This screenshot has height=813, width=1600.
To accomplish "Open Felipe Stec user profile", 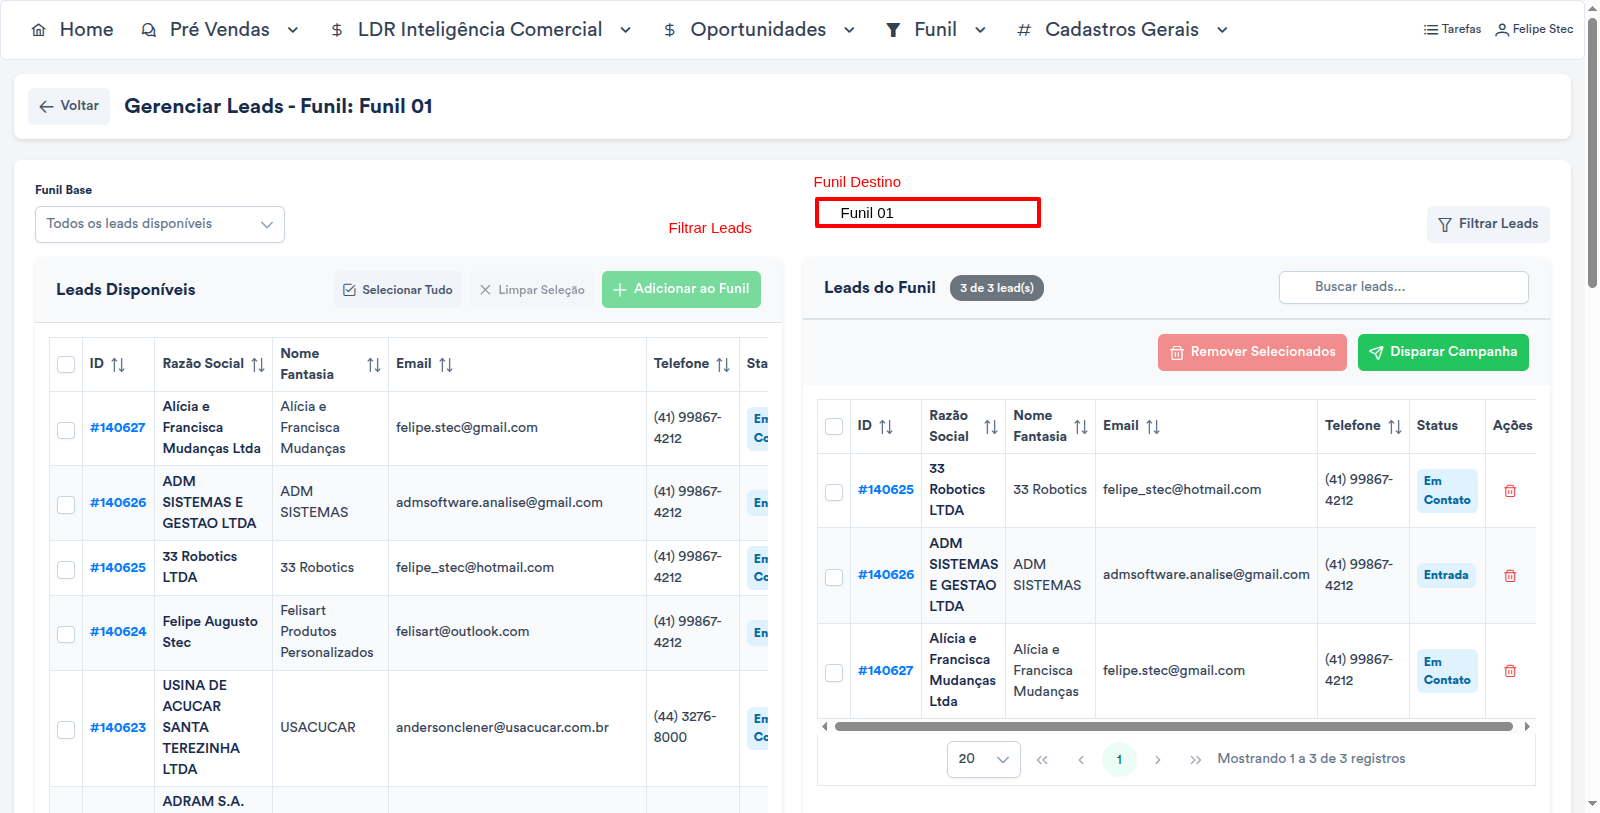I will click(x=1534, y=29).
